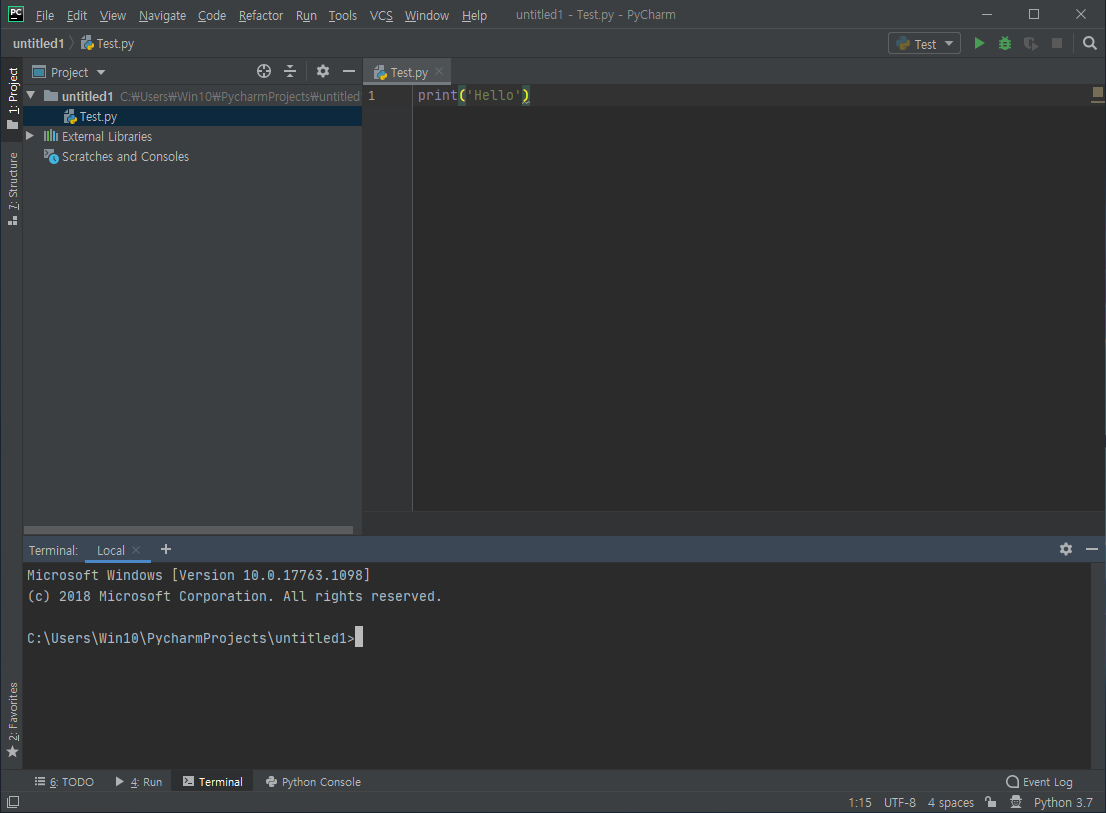Click the Project panel horizontal scrollbar
1106x813 pixels.
188,530
